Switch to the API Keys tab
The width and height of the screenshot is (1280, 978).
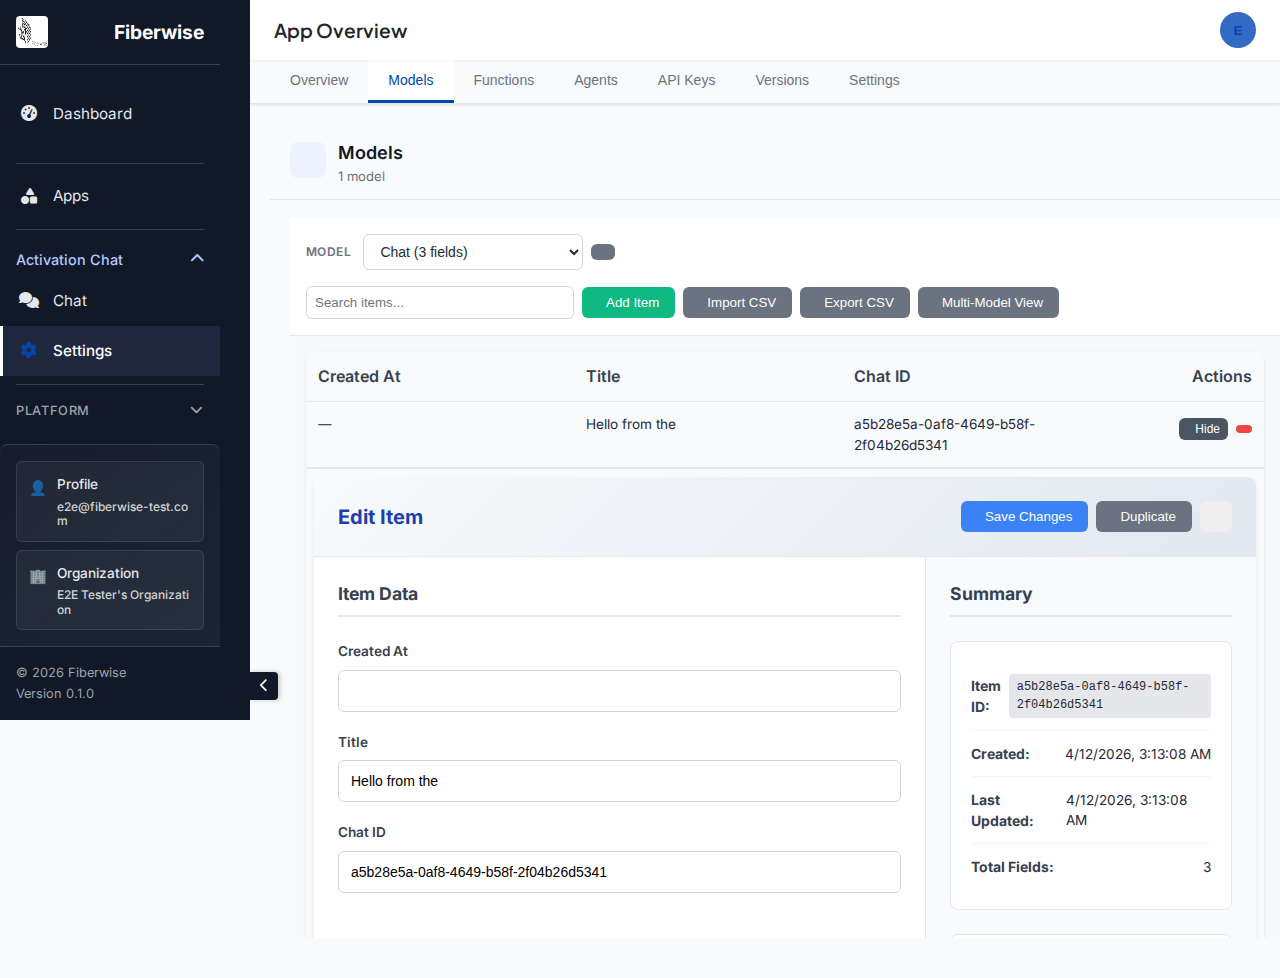click(686, 80)
